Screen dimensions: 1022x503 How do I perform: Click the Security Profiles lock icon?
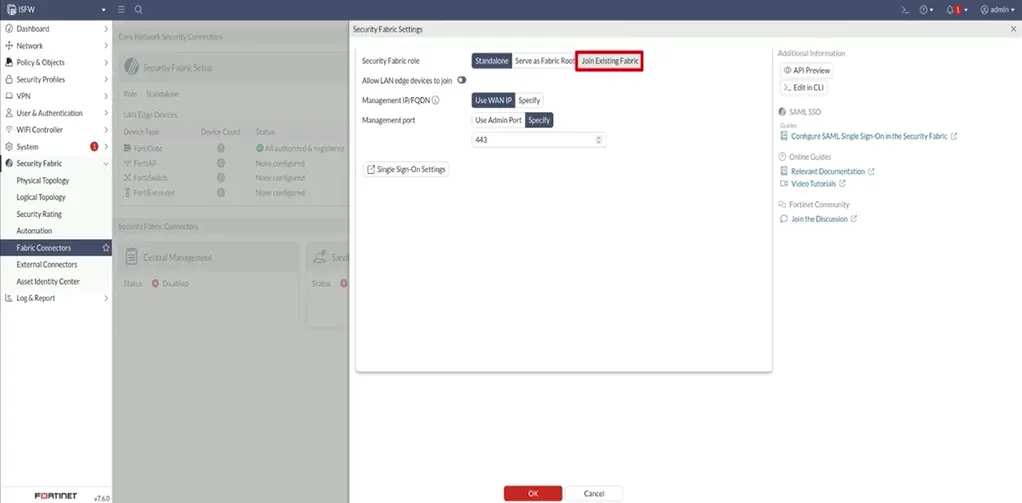tap(9, 79)
